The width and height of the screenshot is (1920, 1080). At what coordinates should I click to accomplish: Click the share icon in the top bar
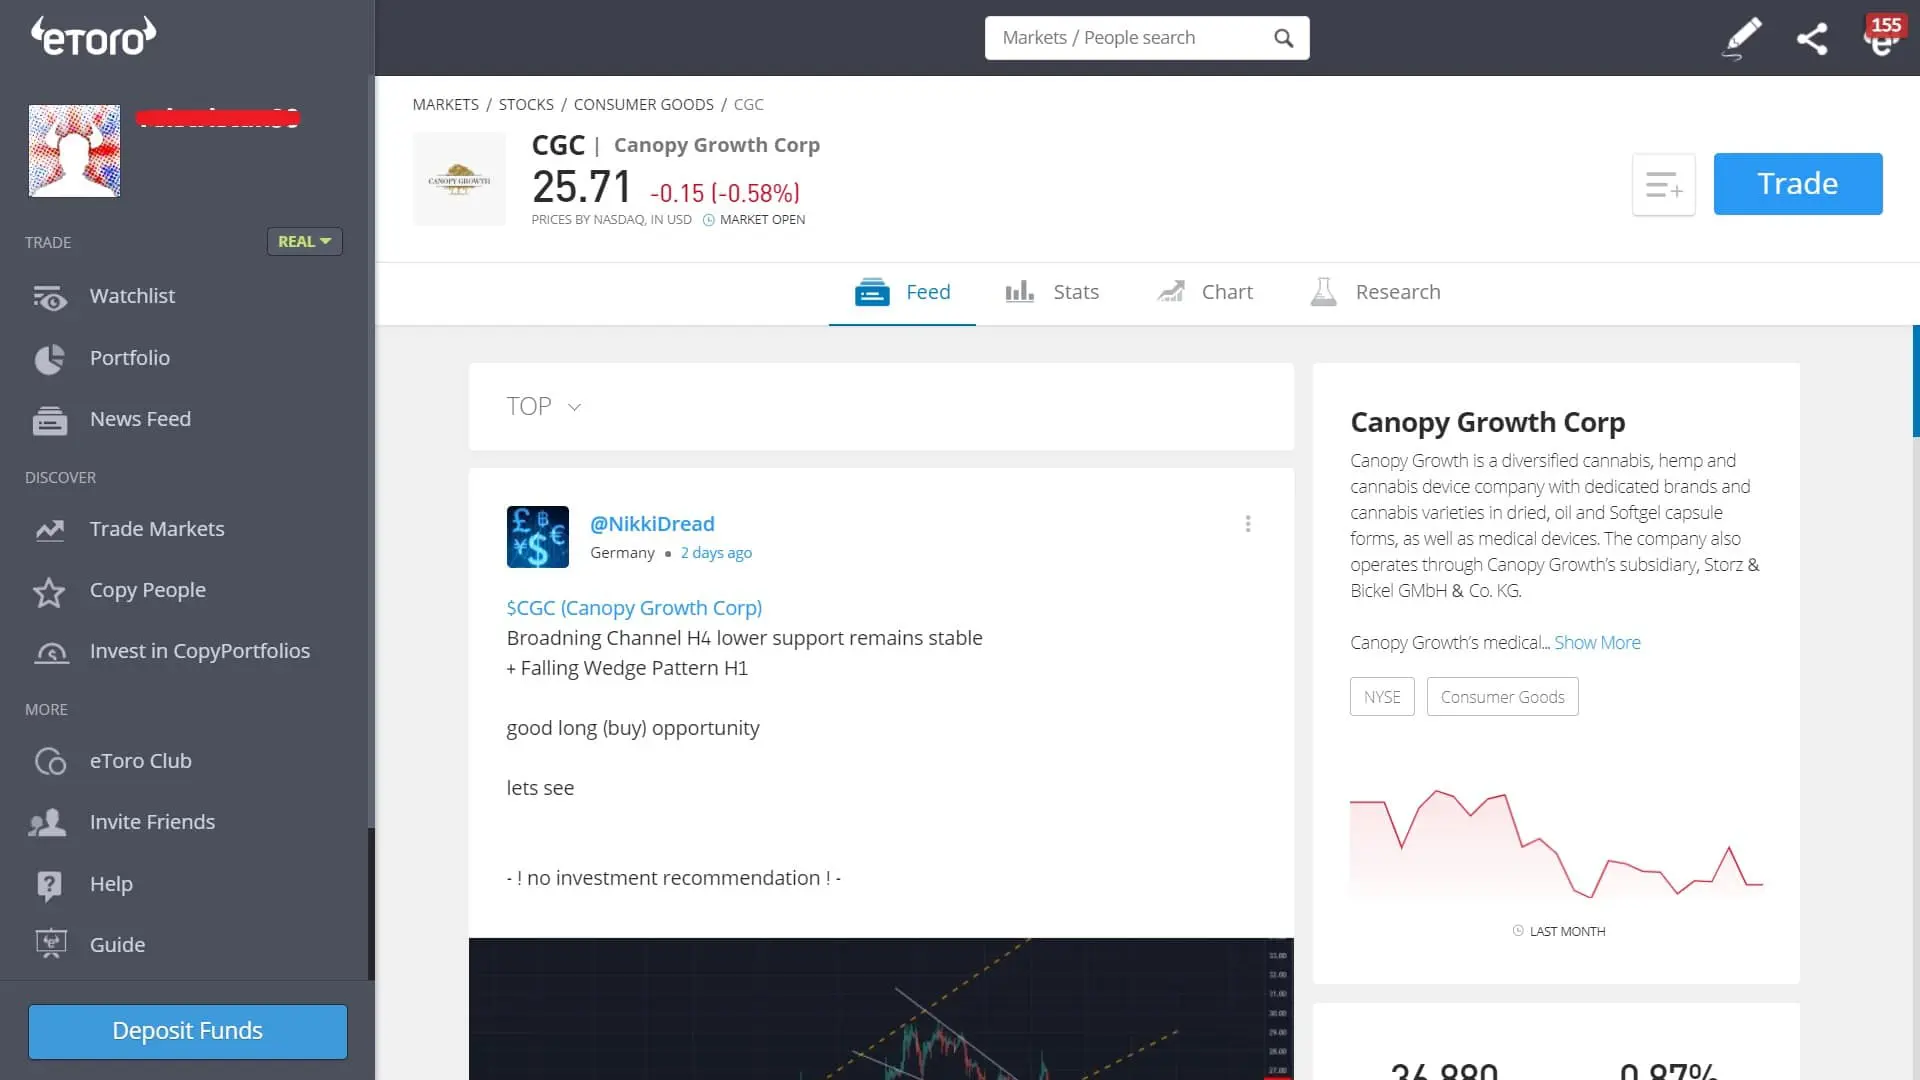(x=1813, y=38)
